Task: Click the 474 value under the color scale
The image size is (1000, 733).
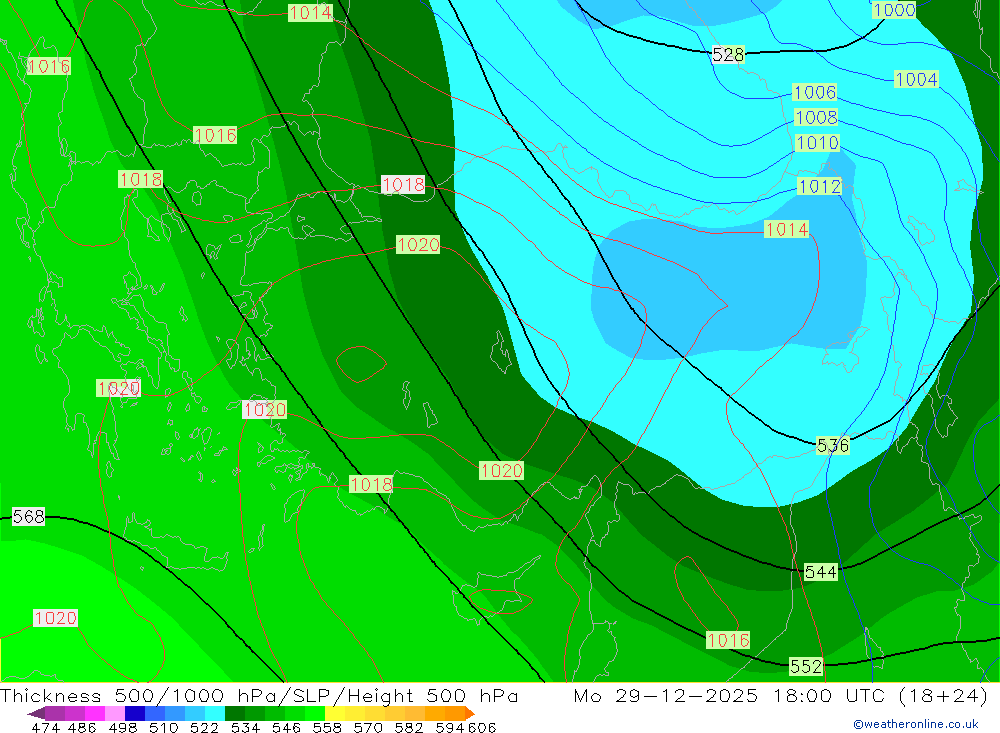Action: tap(45, 727)
